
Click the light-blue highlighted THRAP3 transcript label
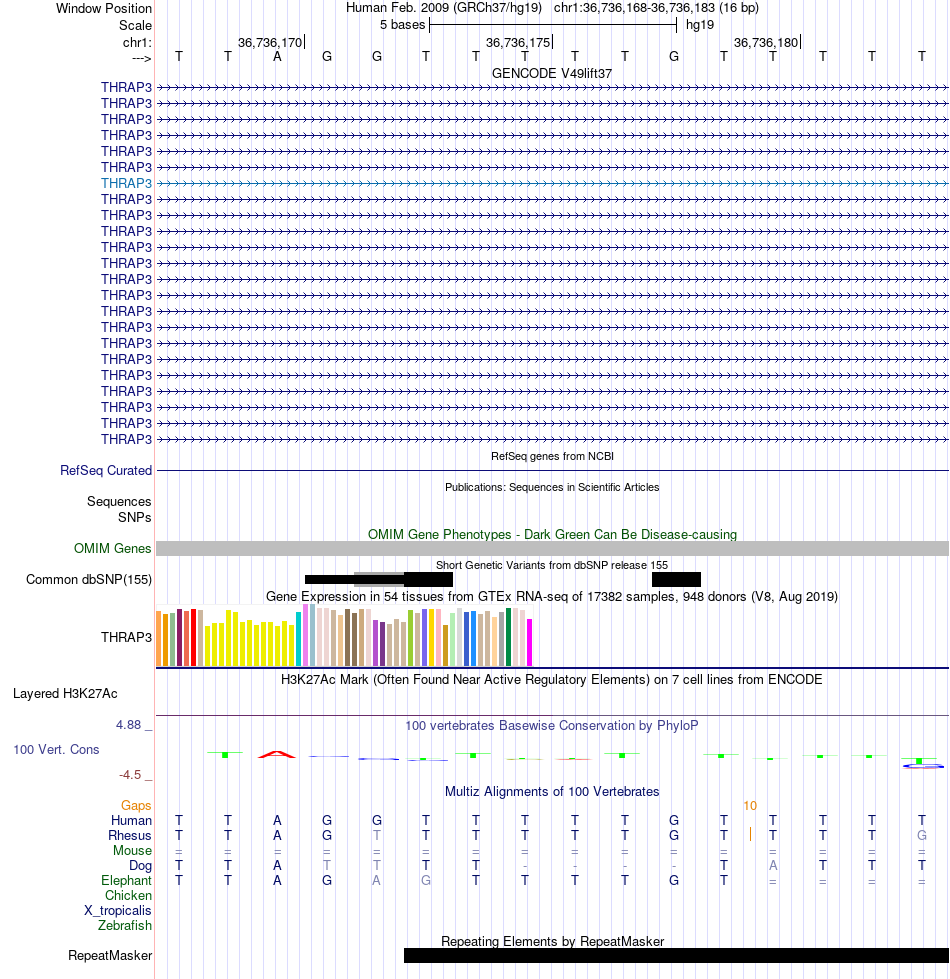[x=126, y=183]
